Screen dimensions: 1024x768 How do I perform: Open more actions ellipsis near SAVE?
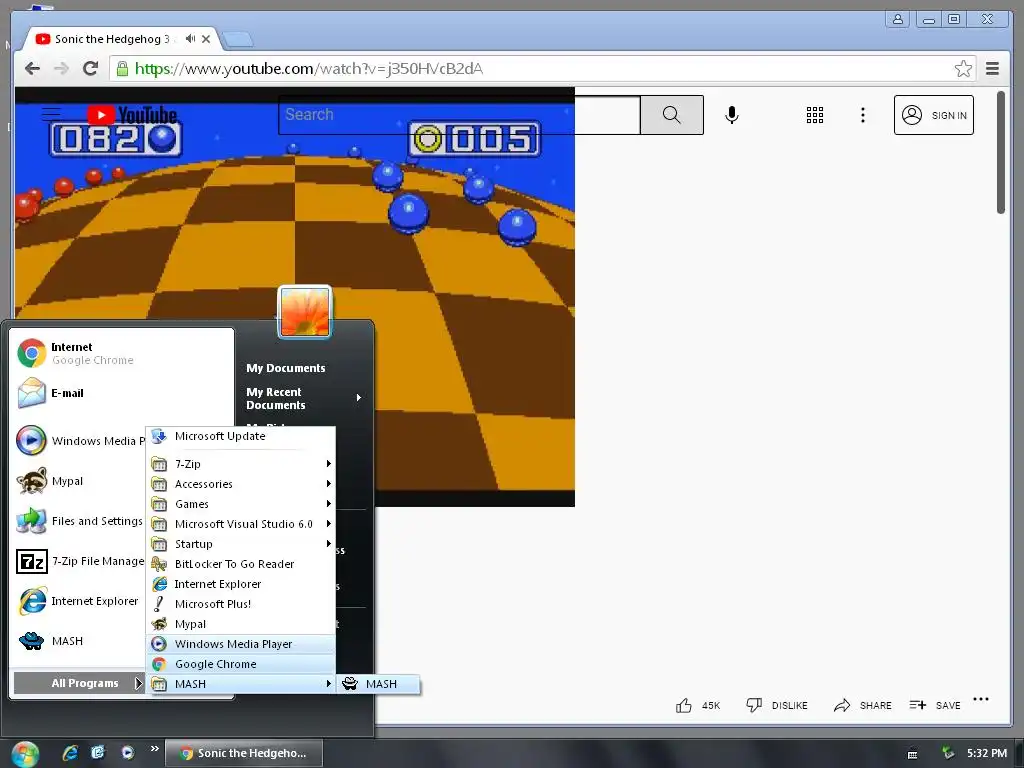pos(981,699)
